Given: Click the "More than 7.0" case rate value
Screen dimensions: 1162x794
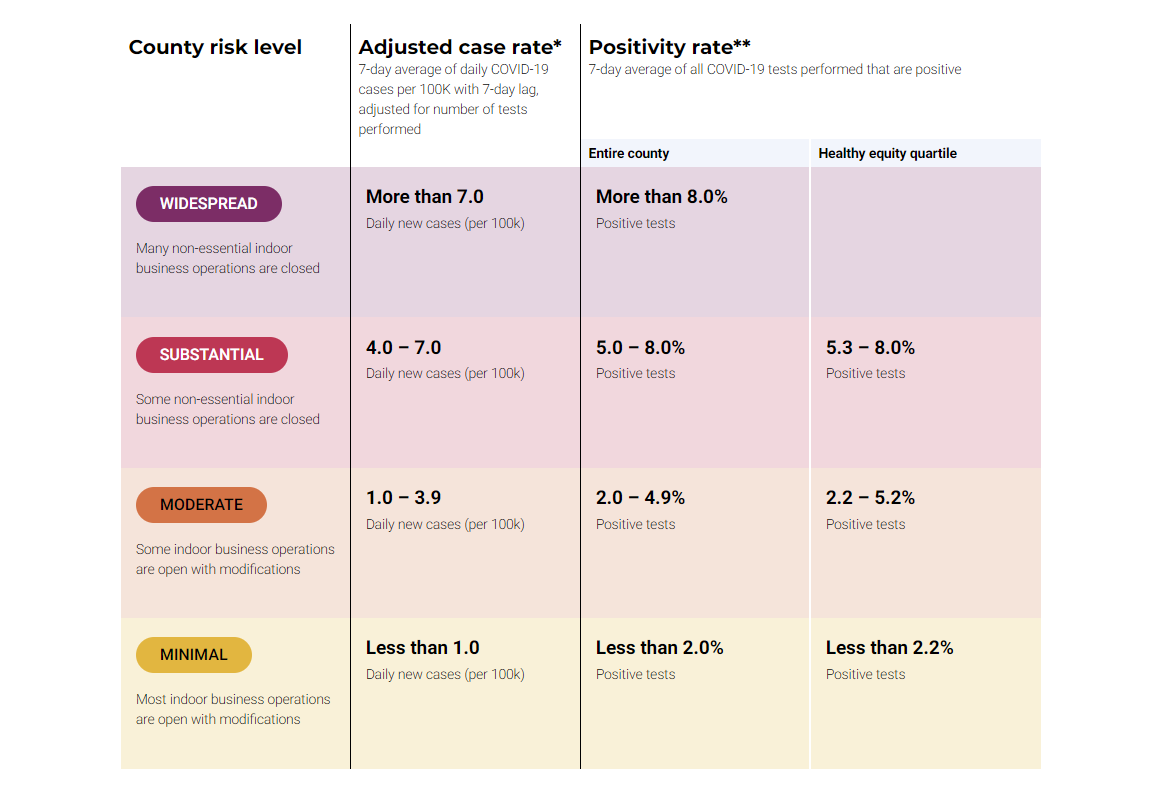Looking at the screenshot, I should (x=424, y=197).
